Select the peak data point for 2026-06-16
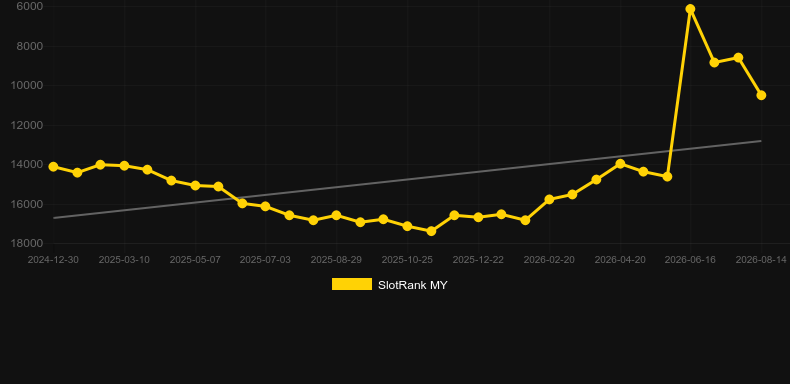Screen dimensions: 790x384 (x=690, y=9)
